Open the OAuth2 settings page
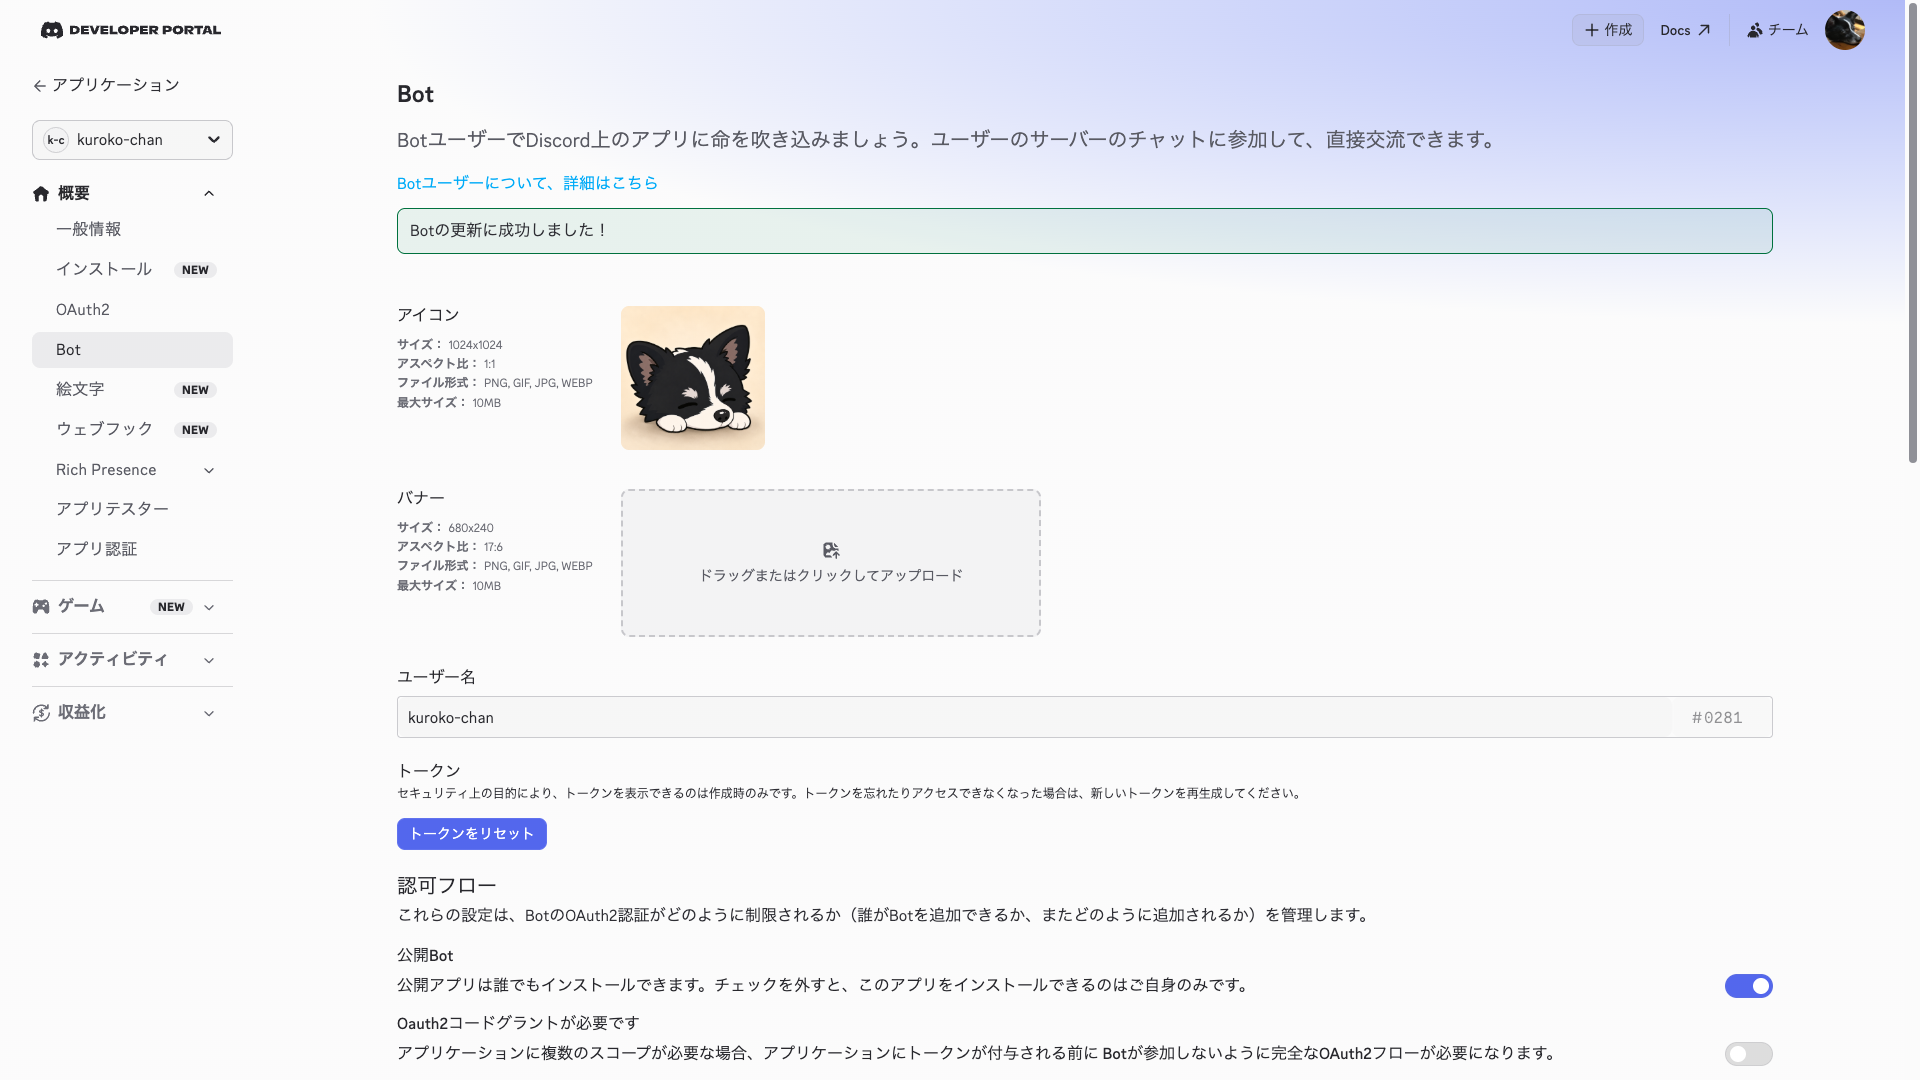The image size is (1920, 1080). click(x=132, y=310)
